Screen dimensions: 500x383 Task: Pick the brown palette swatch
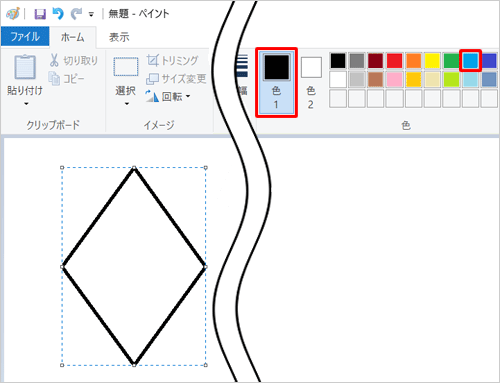pos(376,79)
